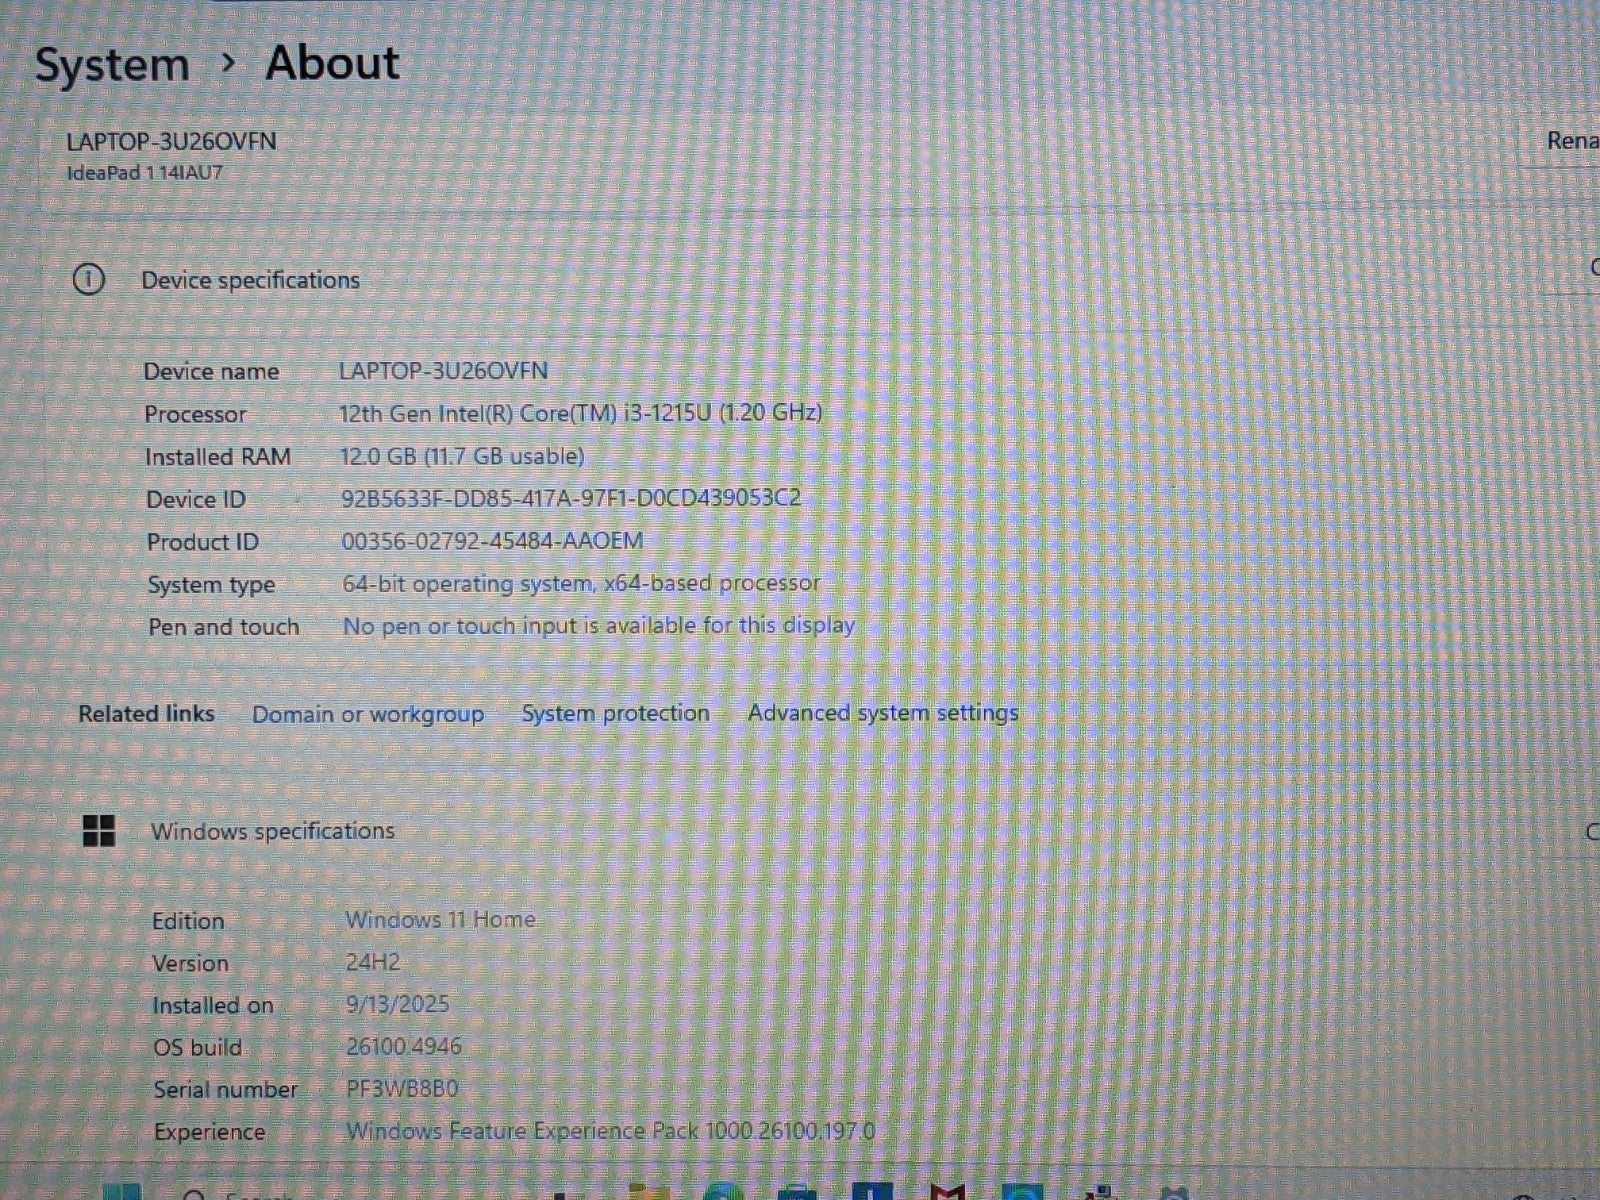Launch Microsoft Edge from the taskbar
The width and height of the screenshot is (1600, 1200).
tap(722, 1192)
